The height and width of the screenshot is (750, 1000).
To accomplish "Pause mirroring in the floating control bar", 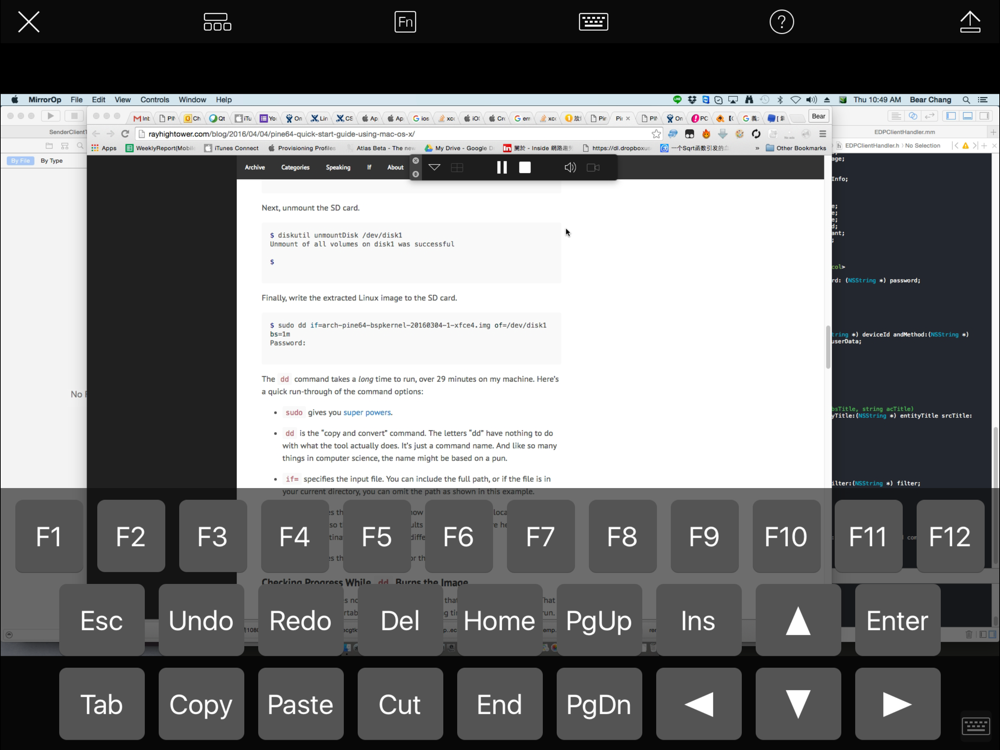I will point(502,167).
